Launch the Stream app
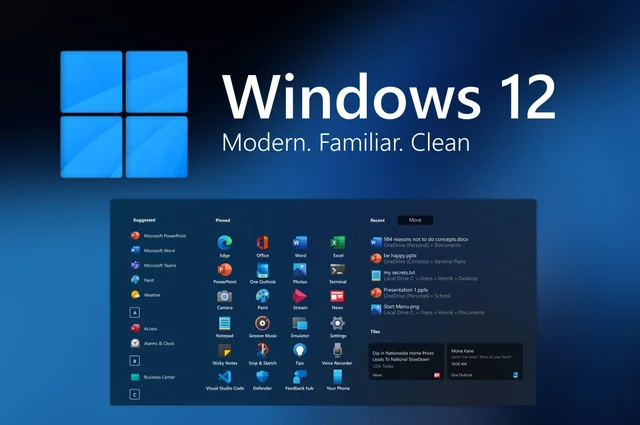This screenshot has width=640, height=425. point(300,300)
